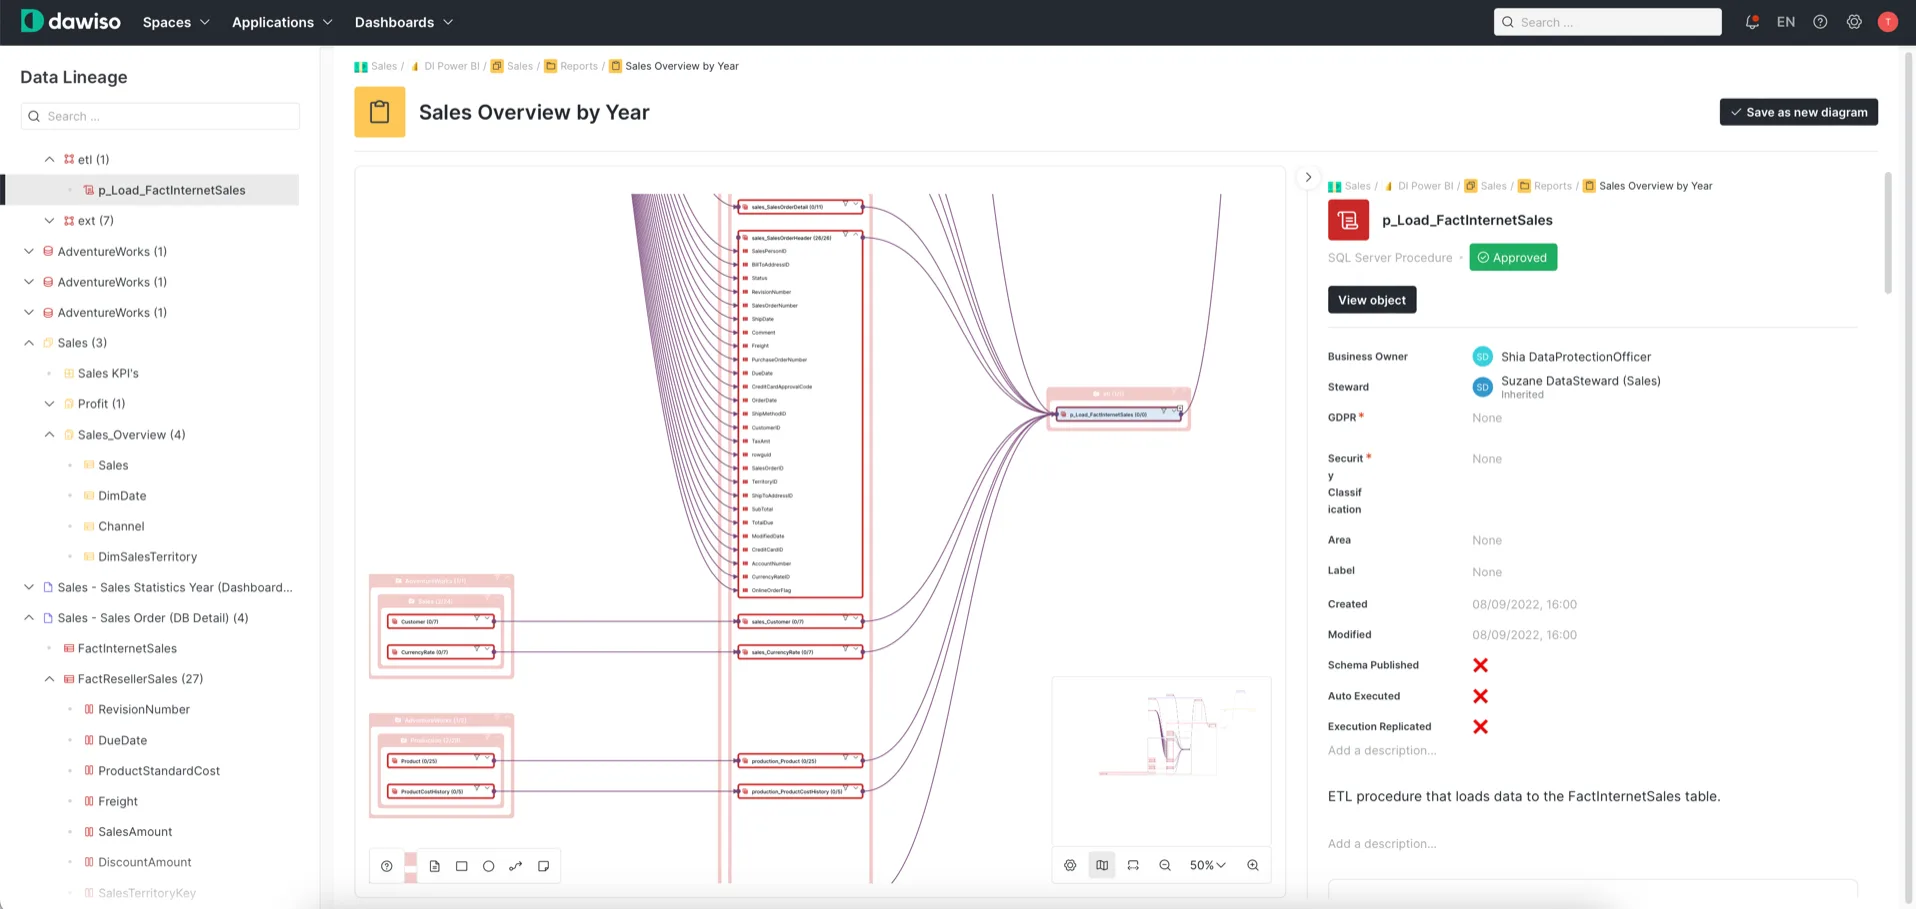
Task: Select Sales KPI's tree item
Action: click(x=108, y=373)
